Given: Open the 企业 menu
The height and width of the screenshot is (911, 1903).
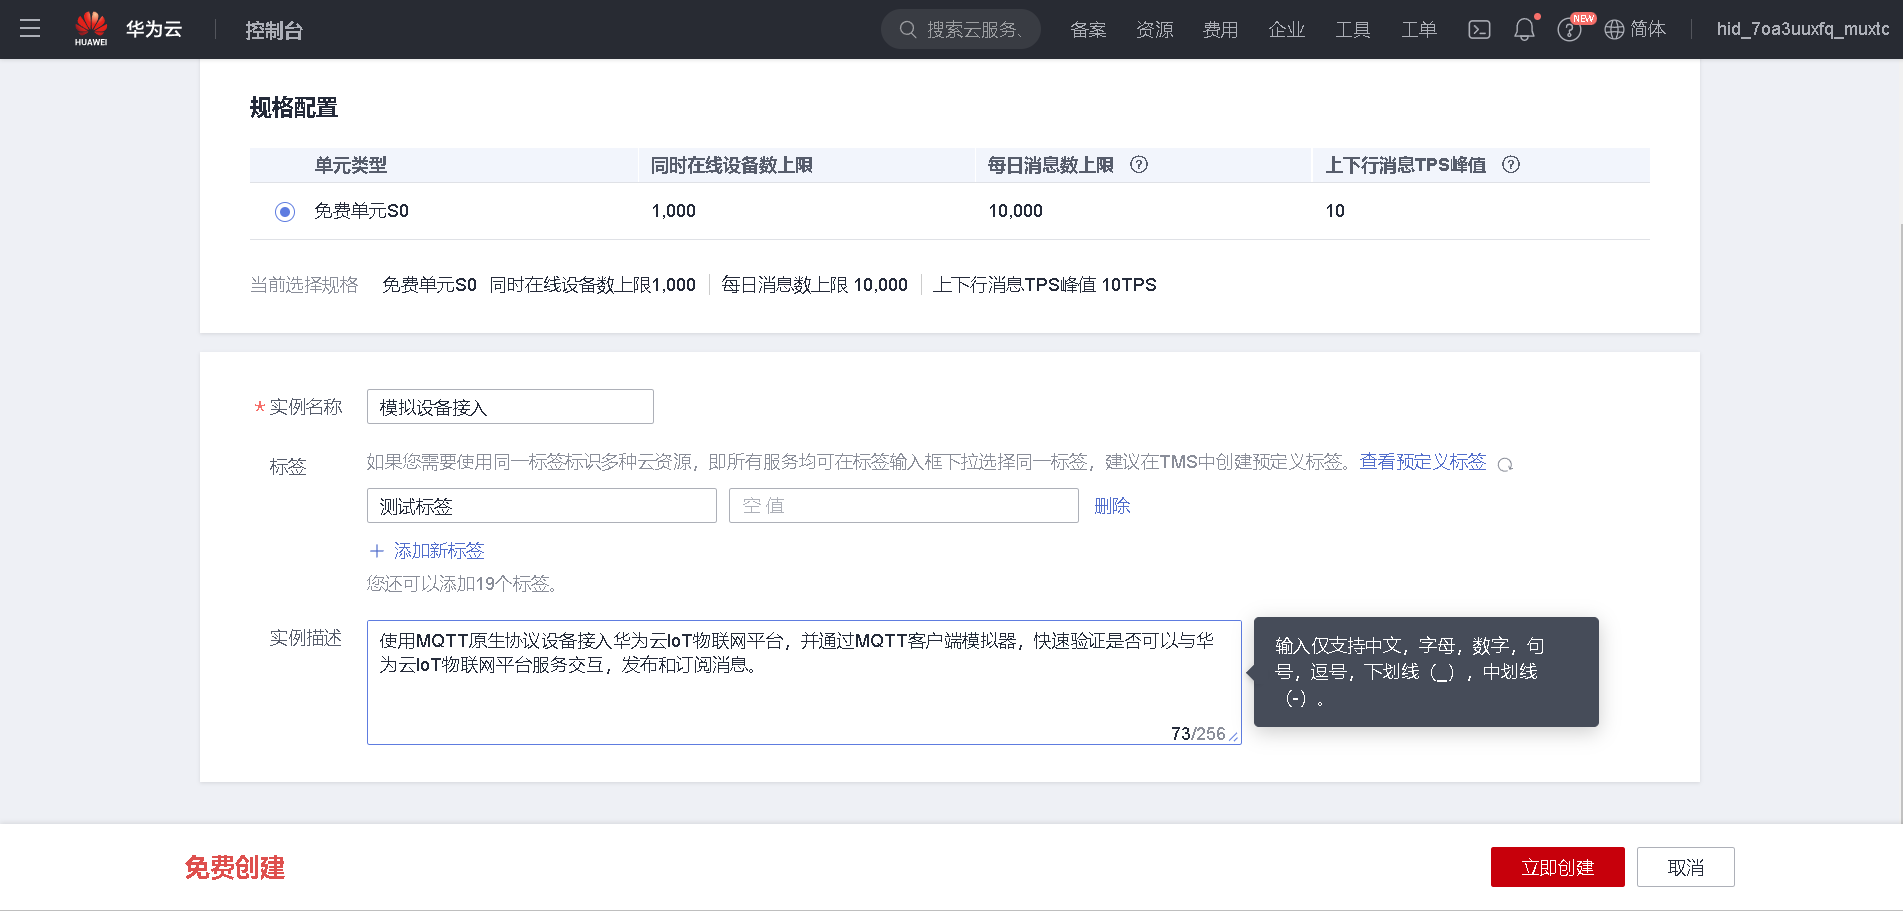Looking at the screenshot, I should point(1287,30).
